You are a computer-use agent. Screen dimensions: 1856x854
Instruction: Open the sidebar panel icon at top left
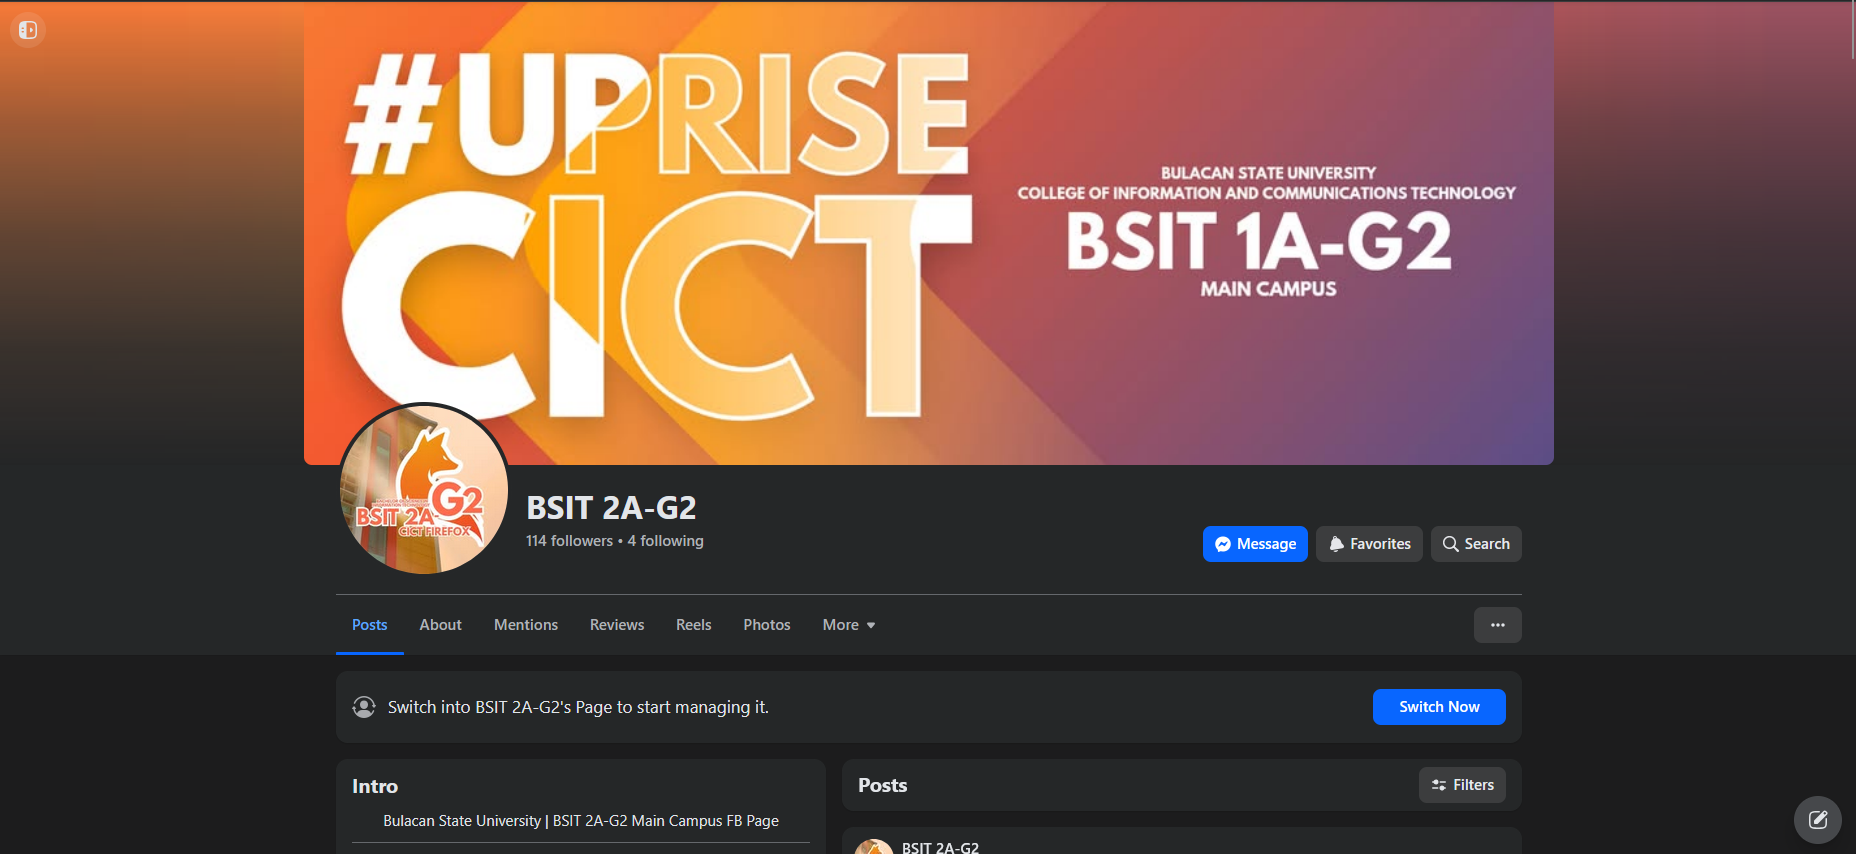pos(28,30)
